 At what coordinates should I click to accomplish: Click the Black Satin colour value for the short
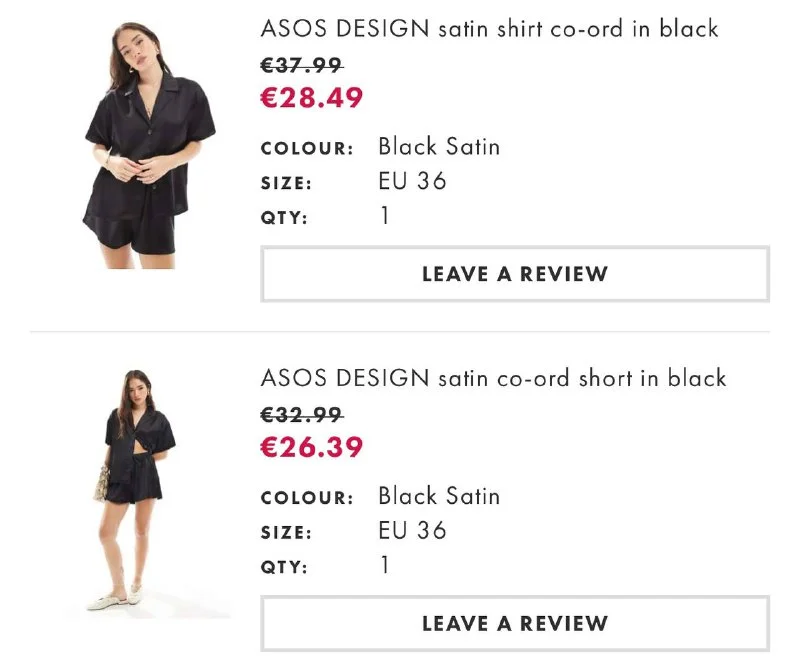point(439,496)
